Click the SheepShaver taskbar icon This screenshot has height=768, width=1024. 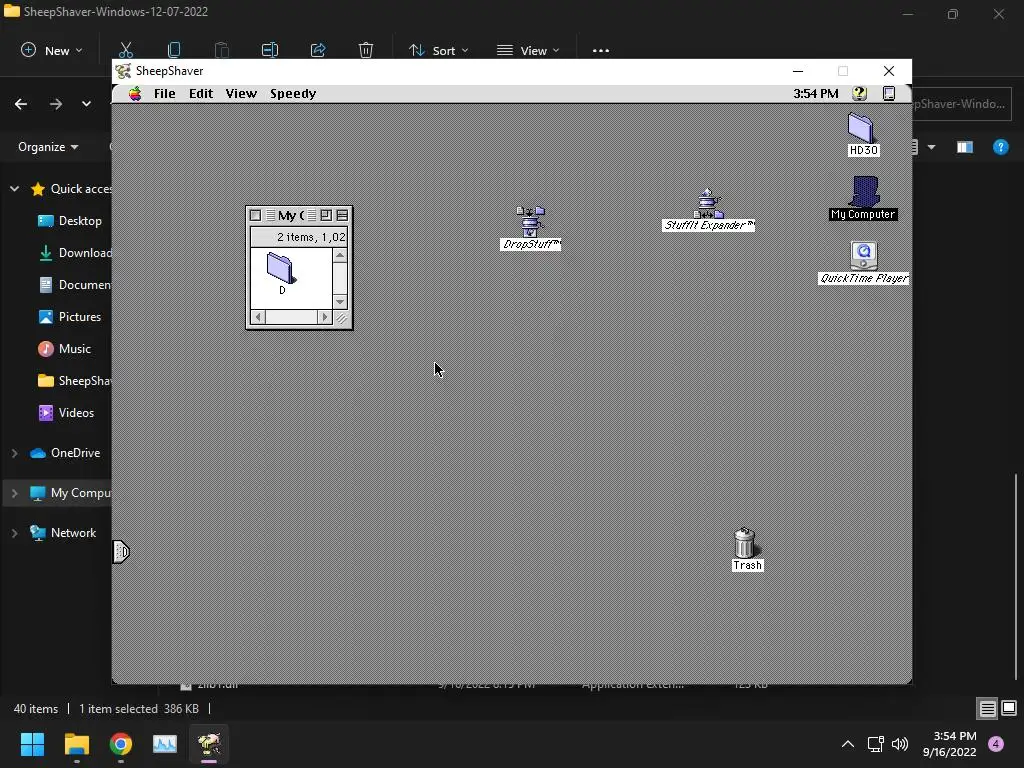click(209, 744)
